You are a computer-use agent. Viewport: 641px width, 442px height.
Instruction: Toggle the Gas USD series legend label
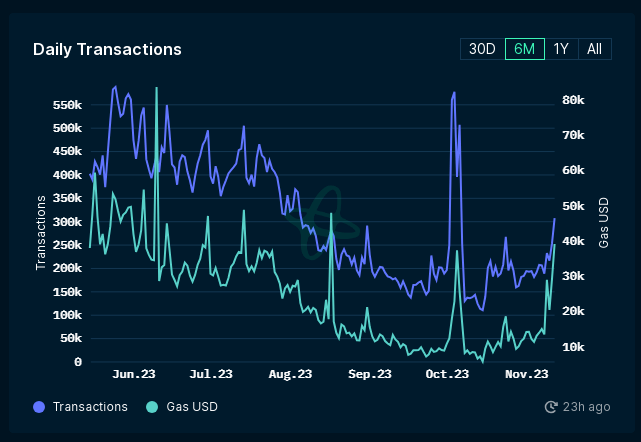click(x=190, y=407)
